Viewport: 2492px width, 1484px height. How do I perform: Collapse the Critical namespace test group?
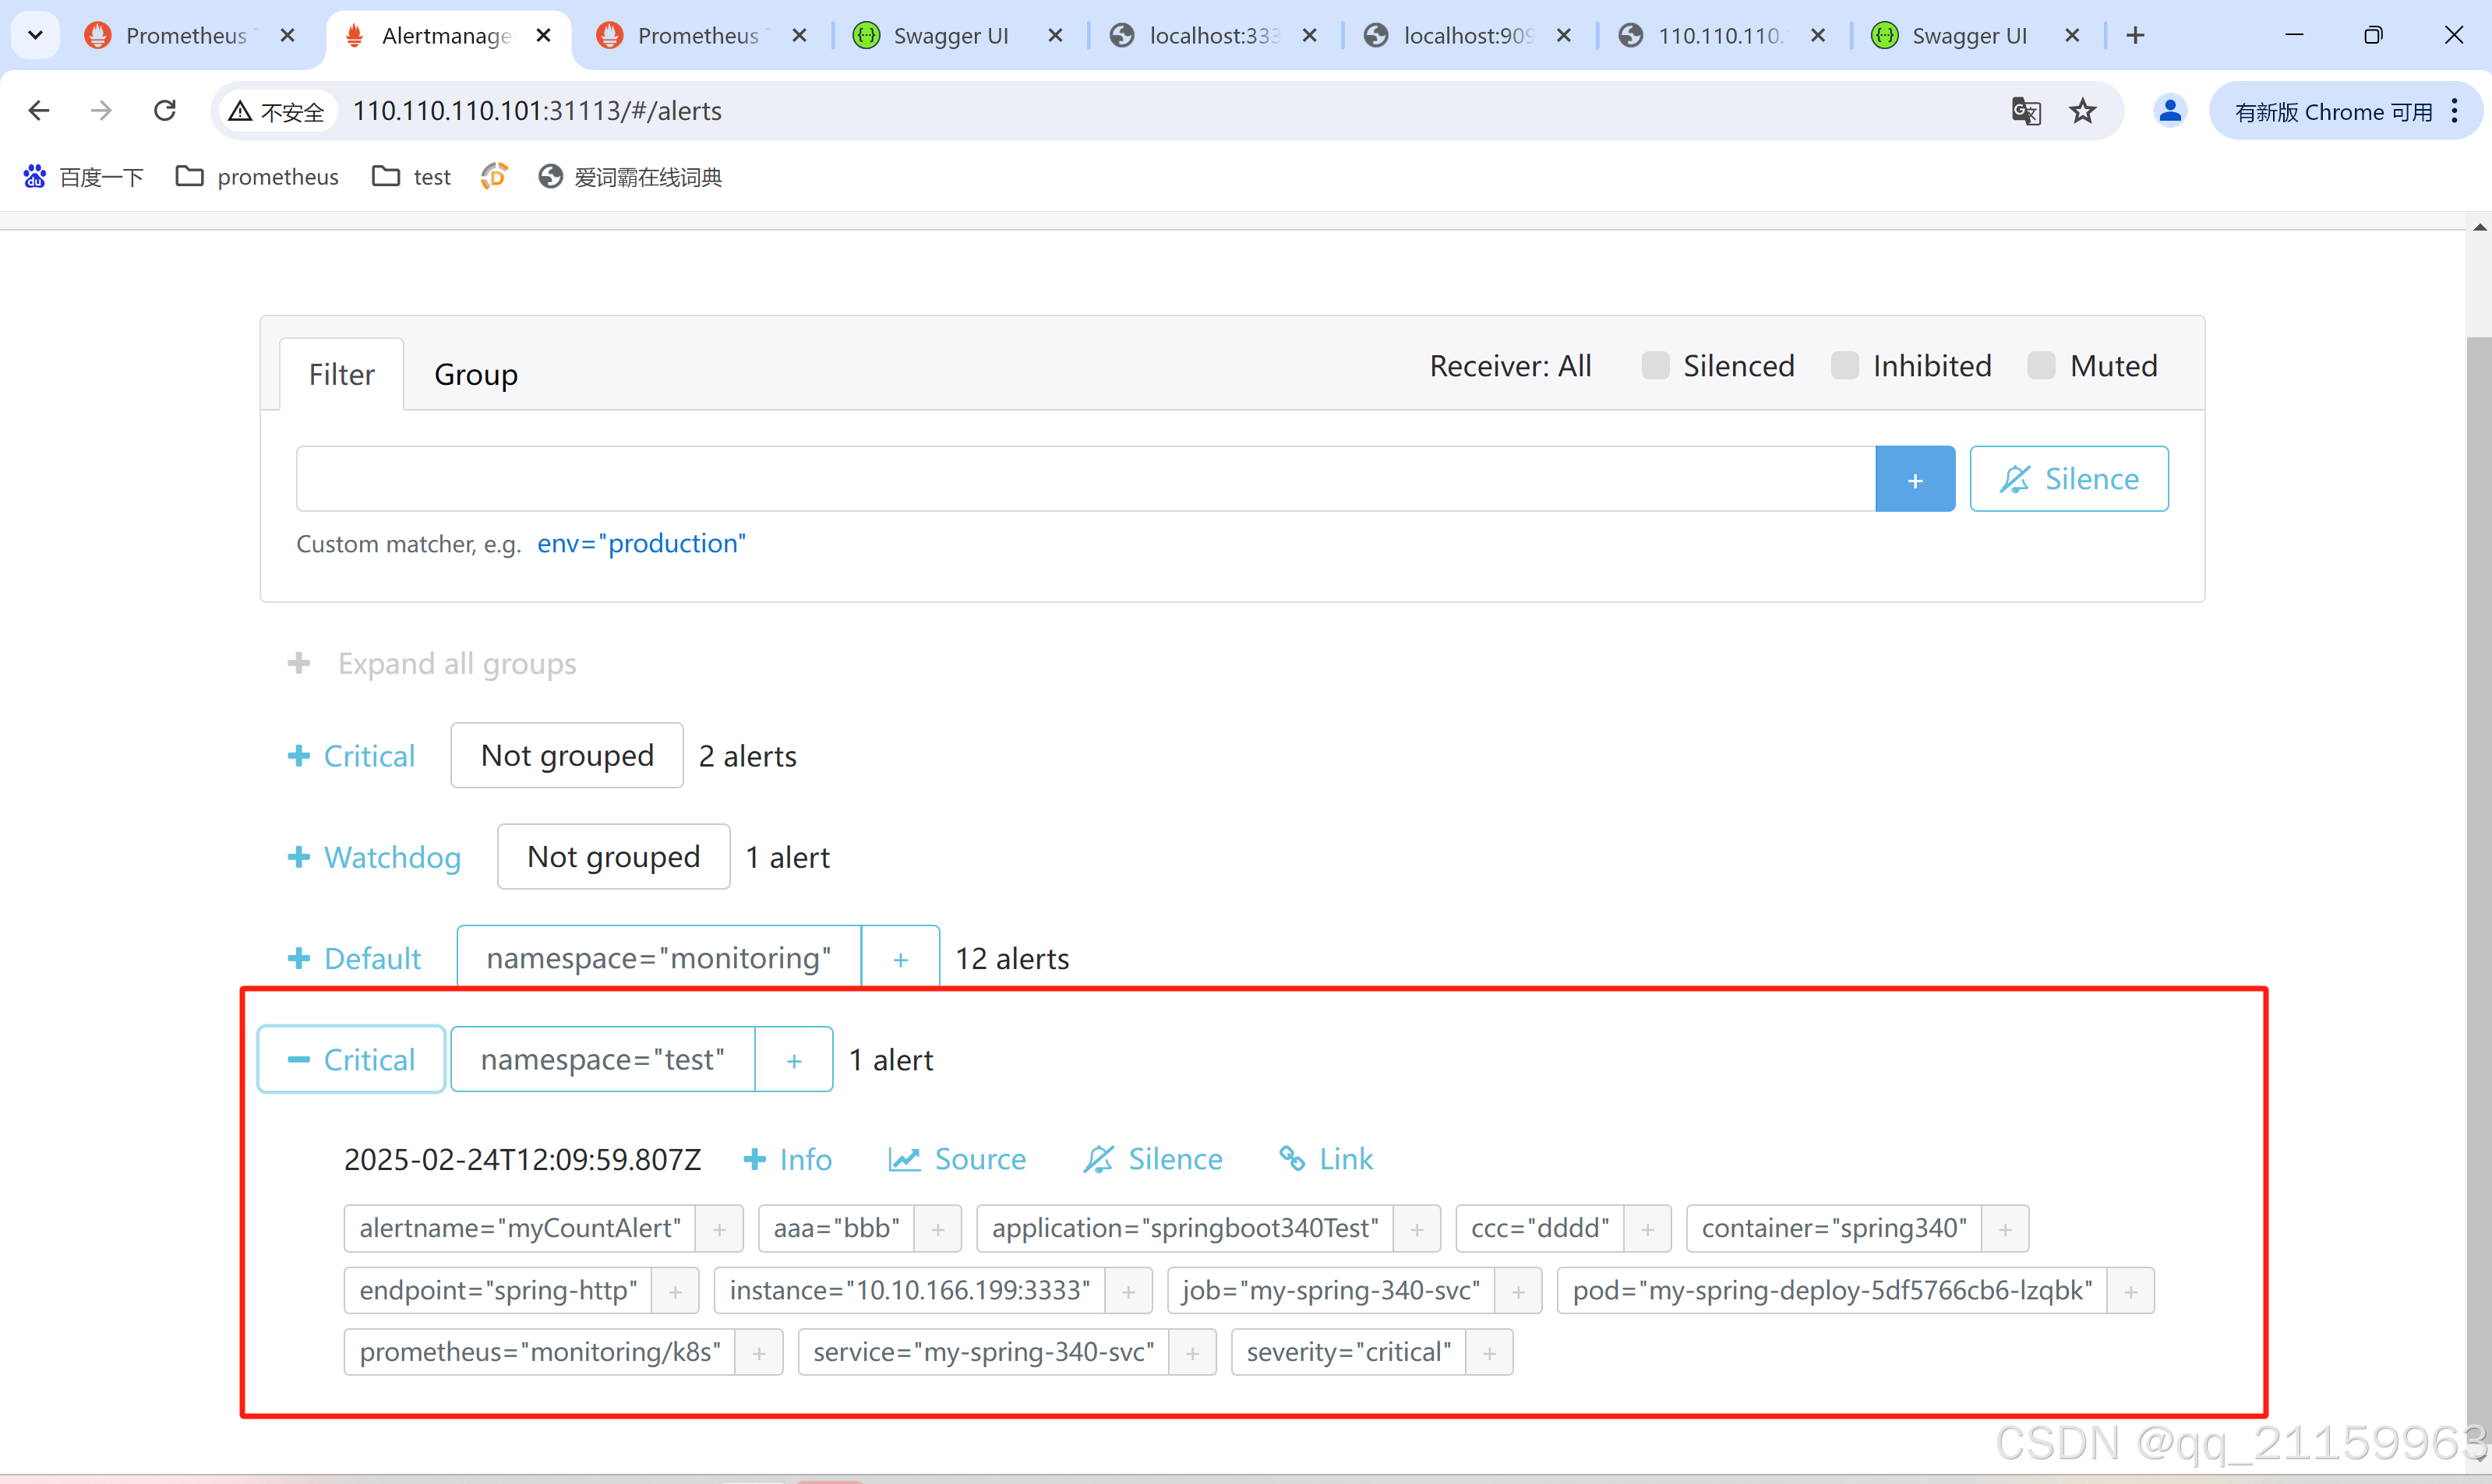(x=351, y=1059)
